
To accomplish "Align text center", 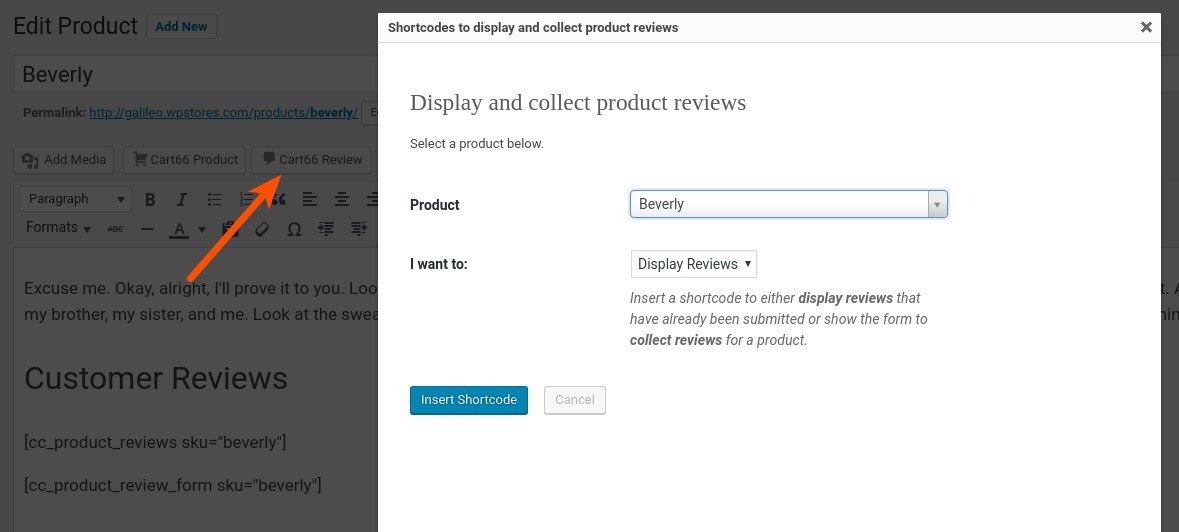I will pos(341,199).
